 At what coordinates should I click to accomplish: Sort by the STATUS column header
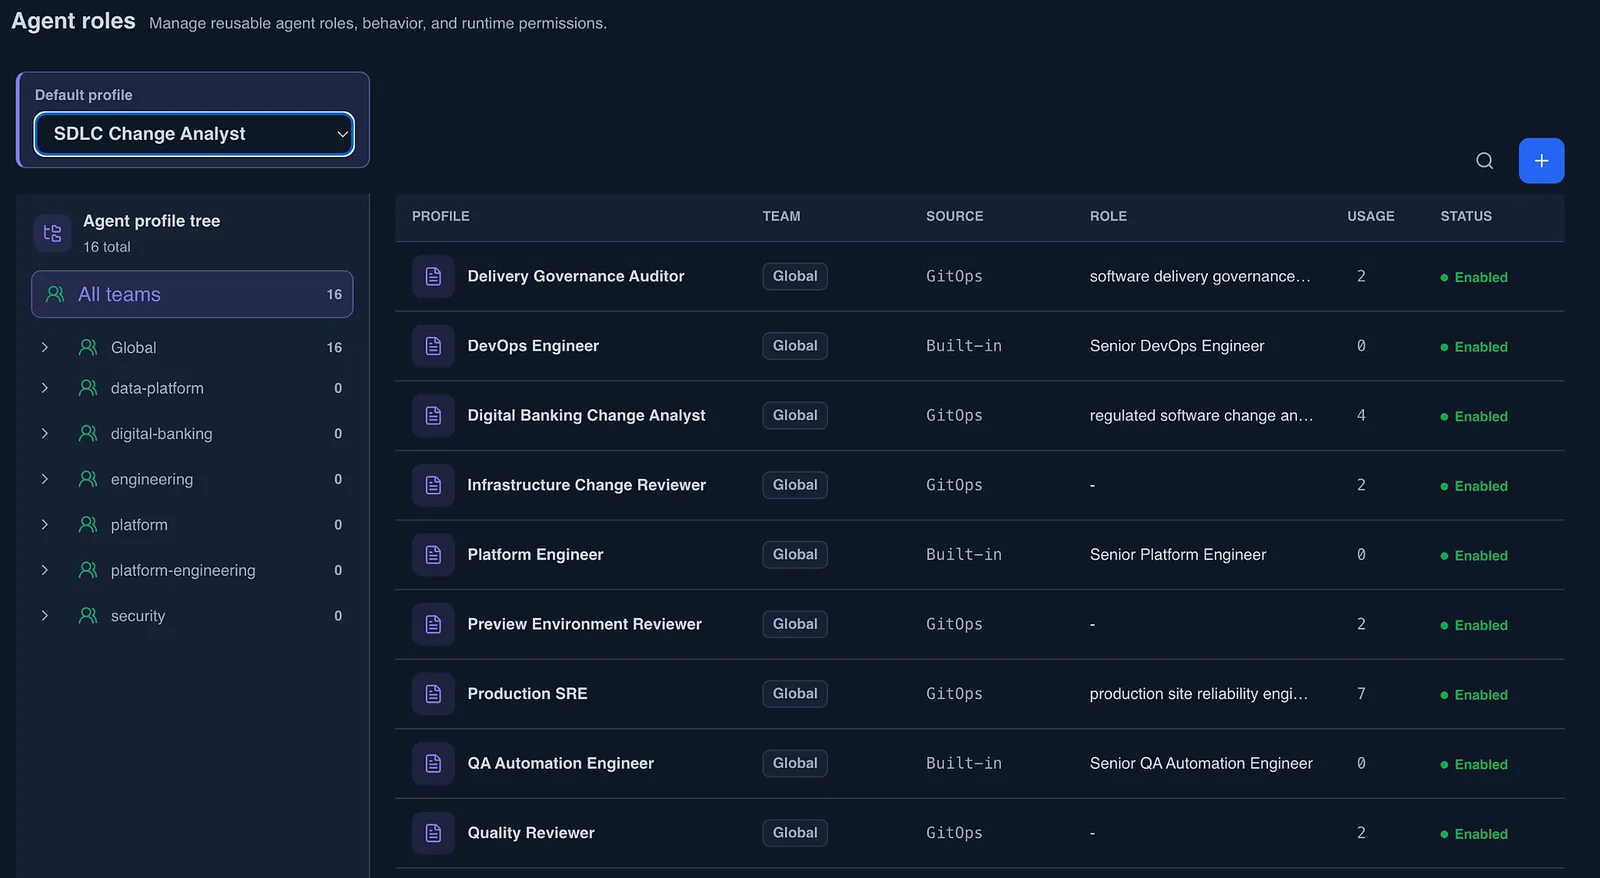tap(1466, 216)
